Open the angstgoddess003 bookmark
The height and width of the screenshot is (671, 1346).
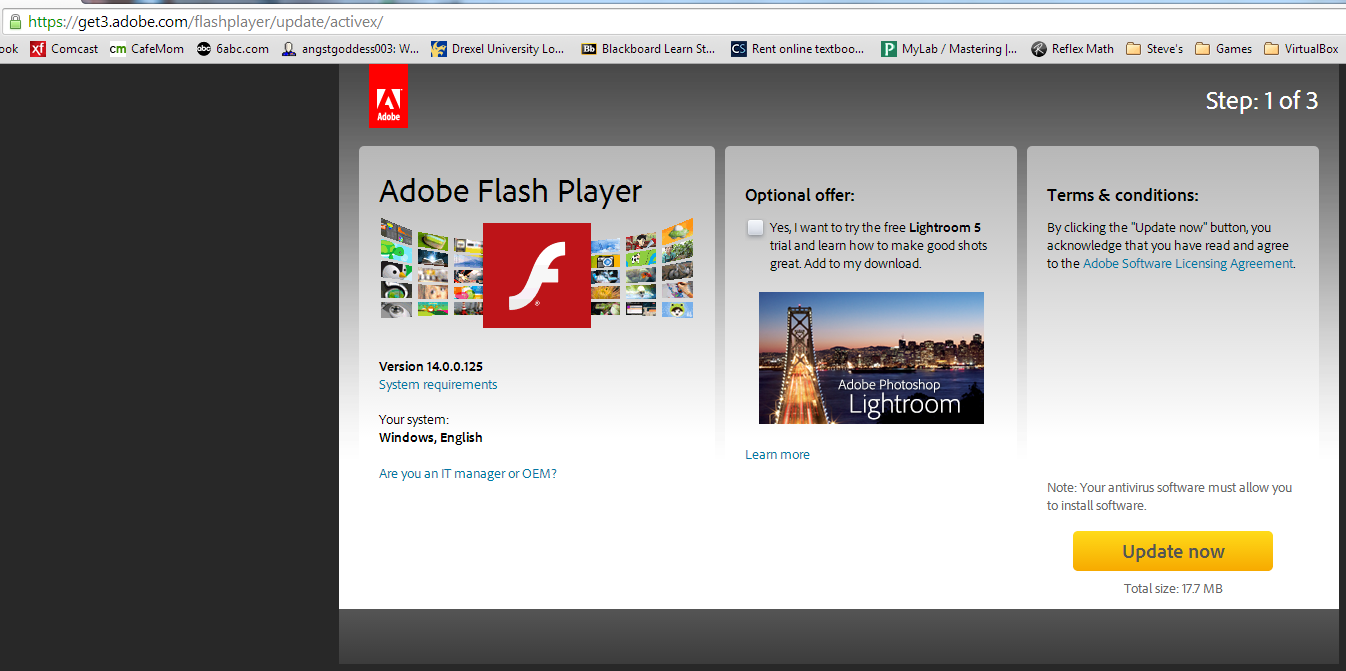click(x=350, y=48)
